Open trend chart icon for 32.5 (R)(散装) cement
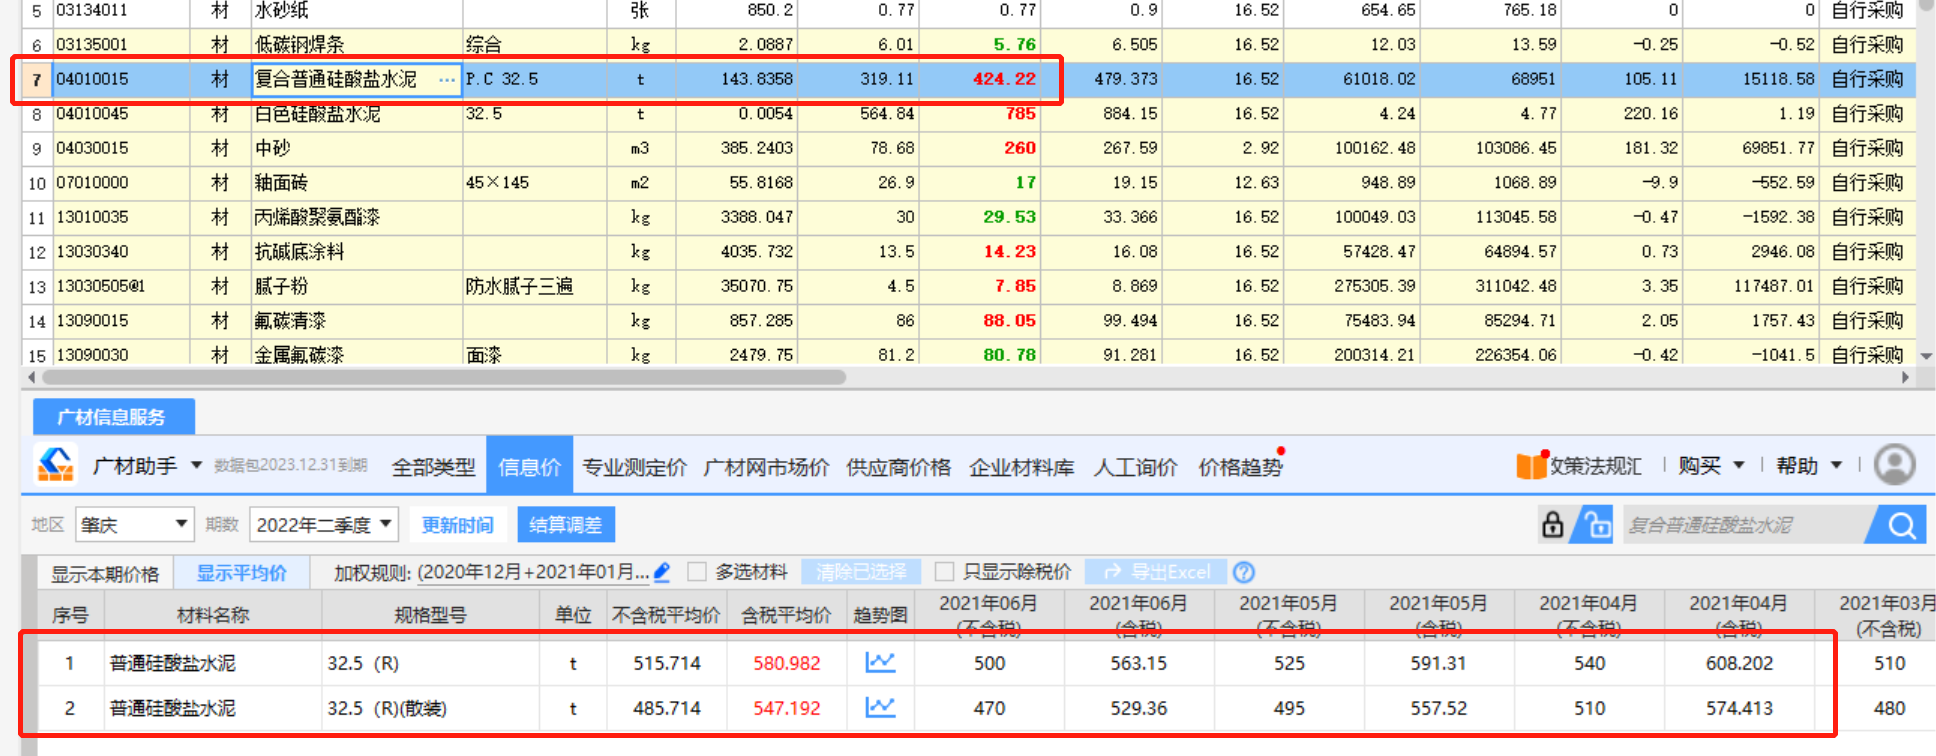 [880, 707]
